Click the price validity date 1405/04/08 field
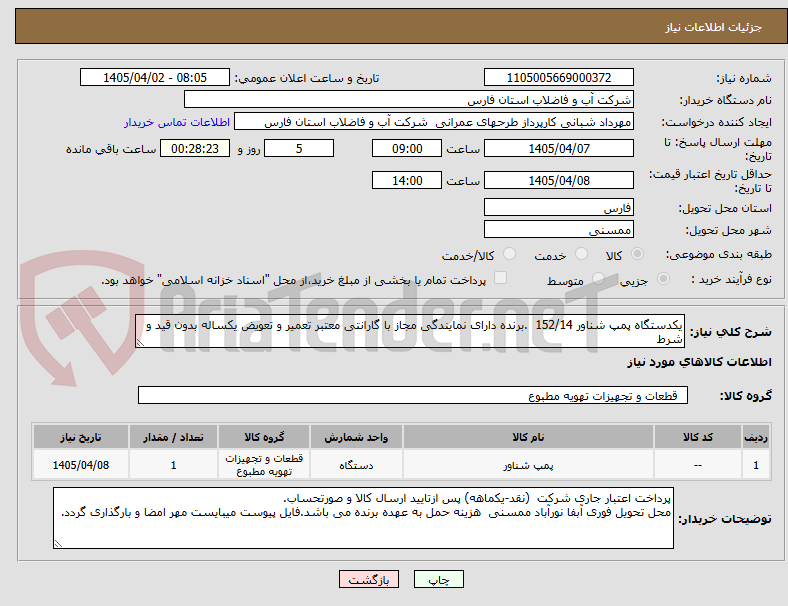 (559, 180)
